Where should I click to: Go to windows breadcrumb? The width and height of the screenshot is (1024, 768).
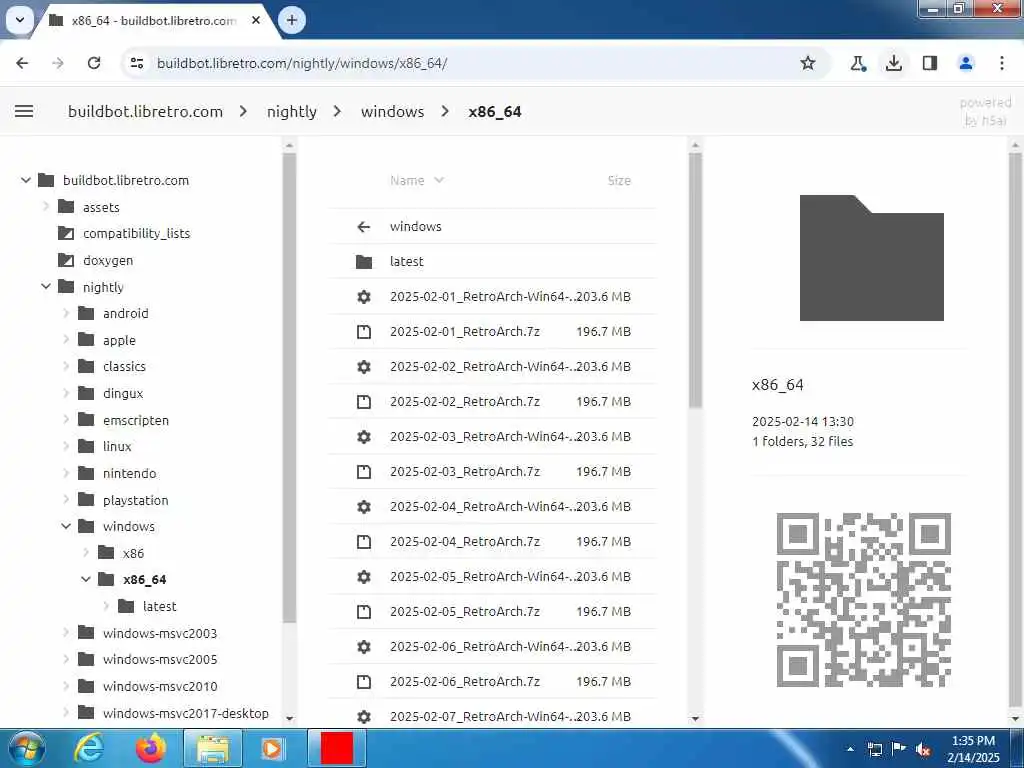(392, 112)
